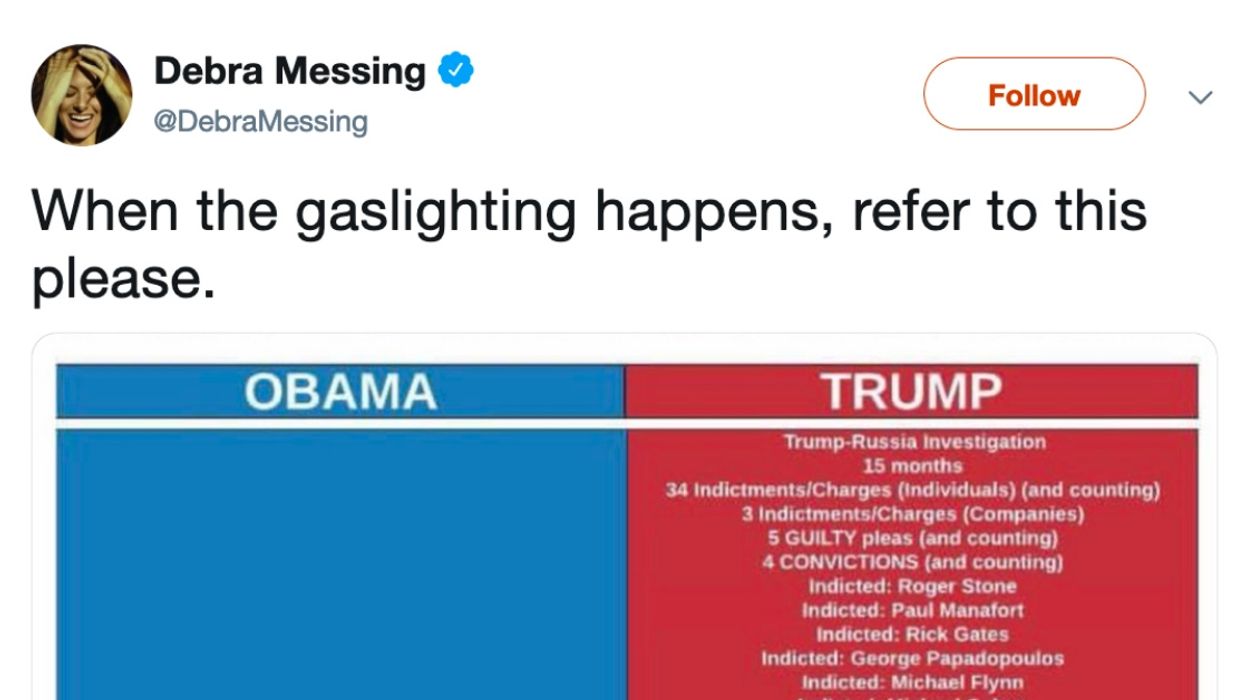Screen dimensions: 1245x700
Task: Select the attached comparison chart image
Action: click(x=620, y=520)
